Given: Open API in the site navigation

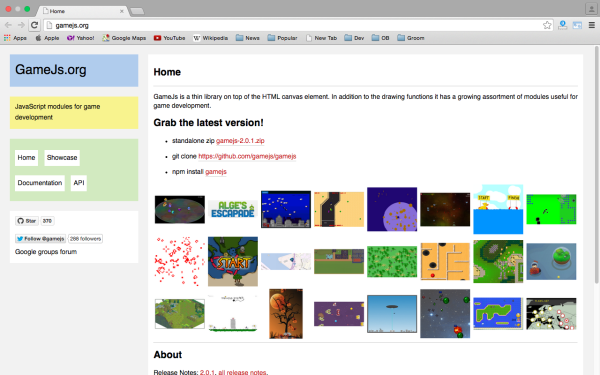Looking at the screenshot, I should [x=79, y=183].
